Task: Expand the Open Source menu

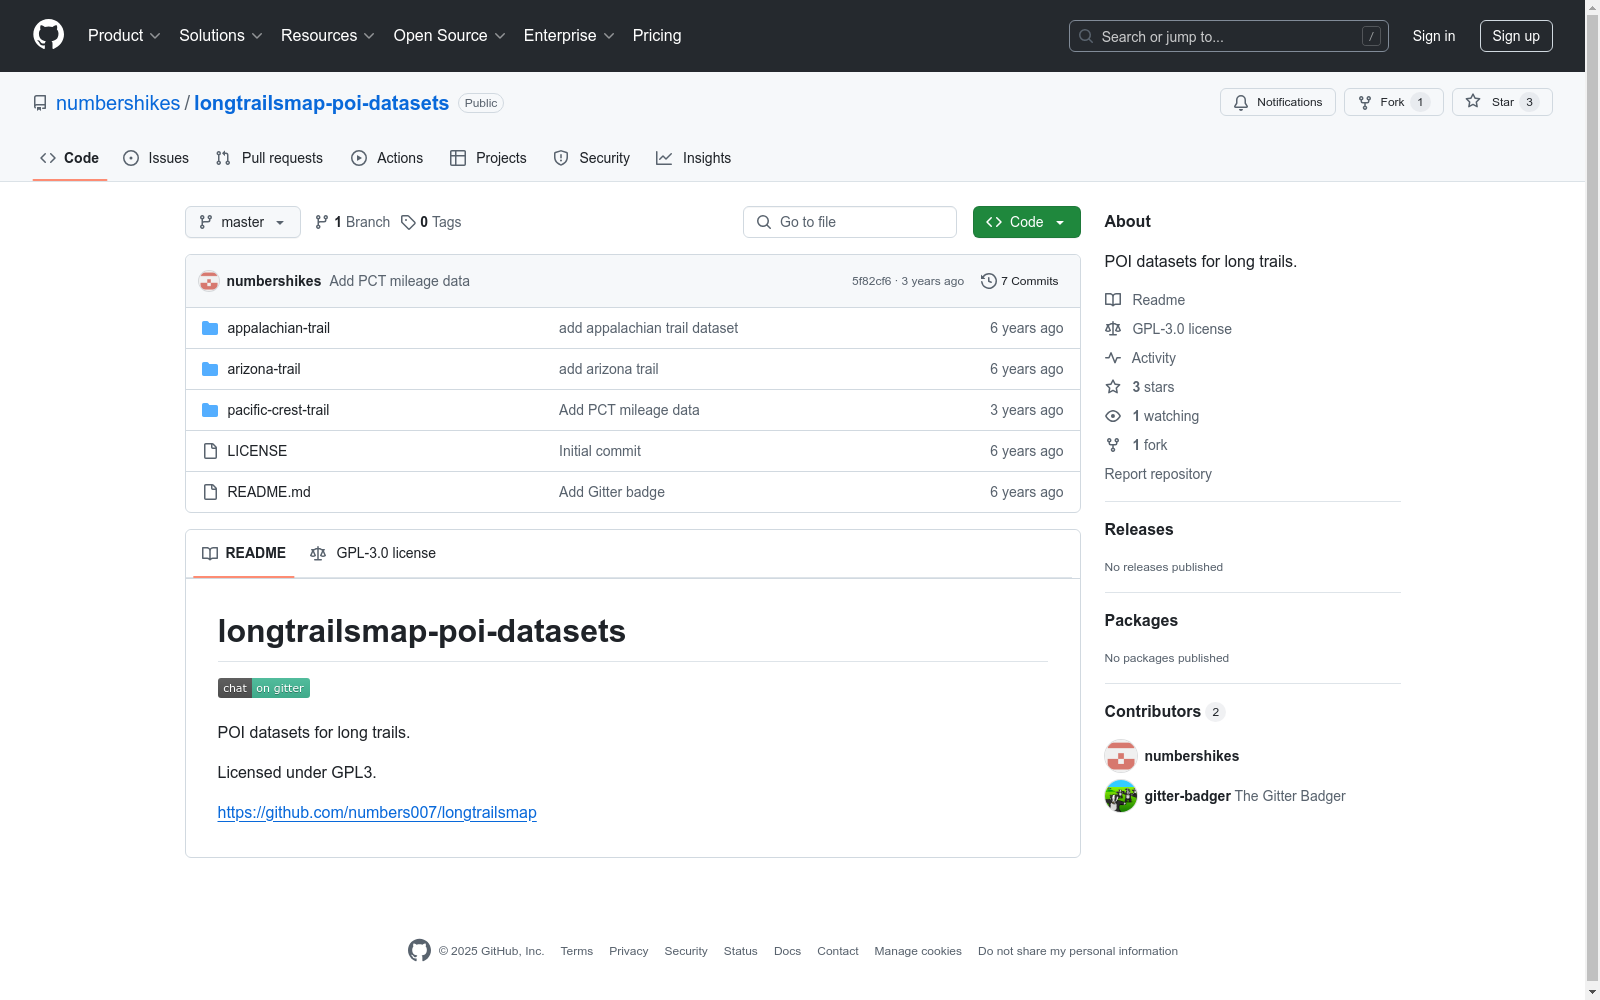Action: 450,35
